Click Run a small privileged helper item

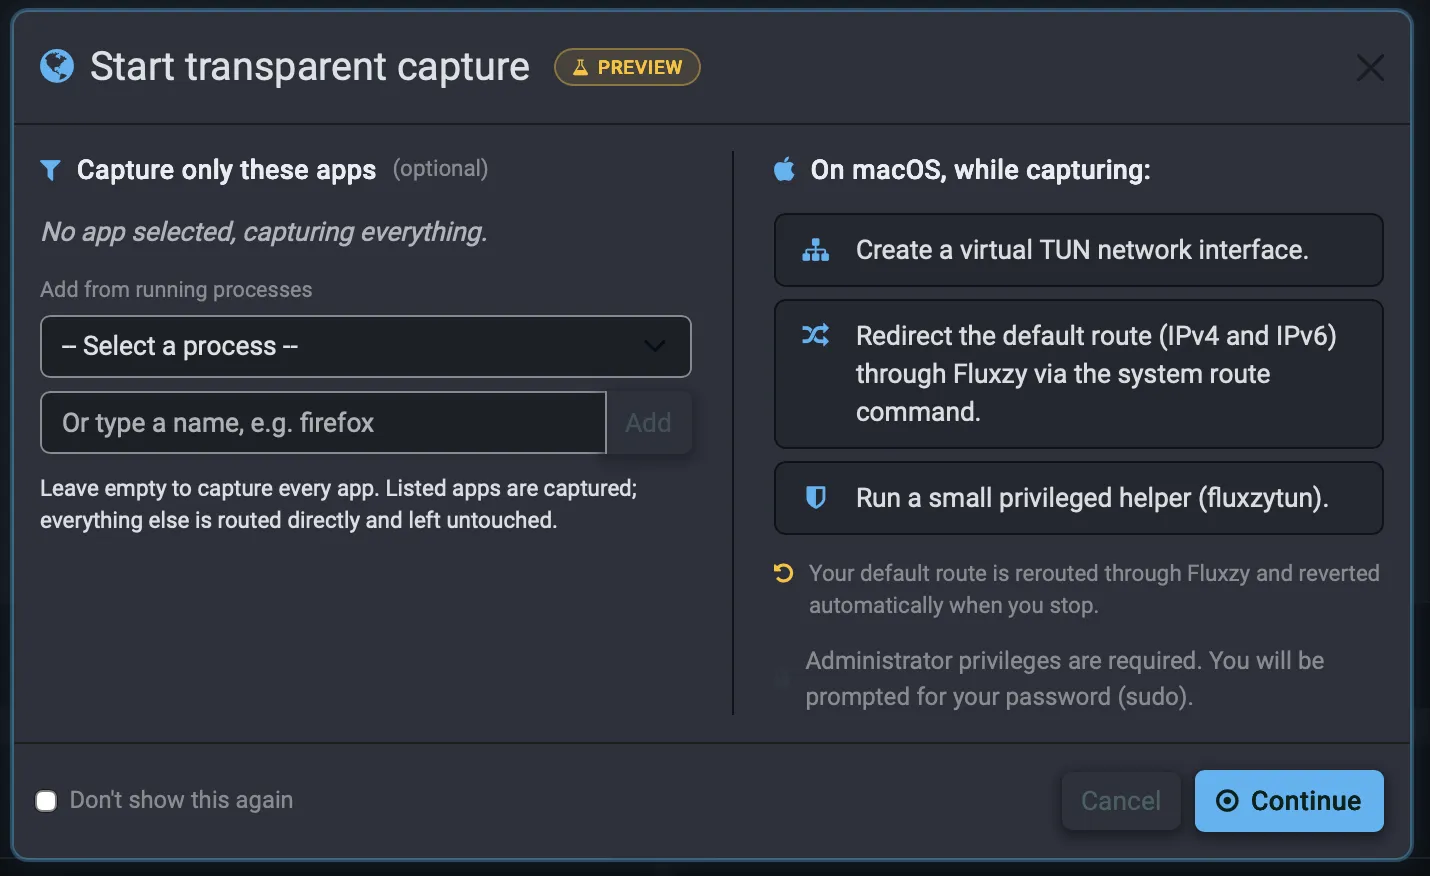coord(1079,498)
